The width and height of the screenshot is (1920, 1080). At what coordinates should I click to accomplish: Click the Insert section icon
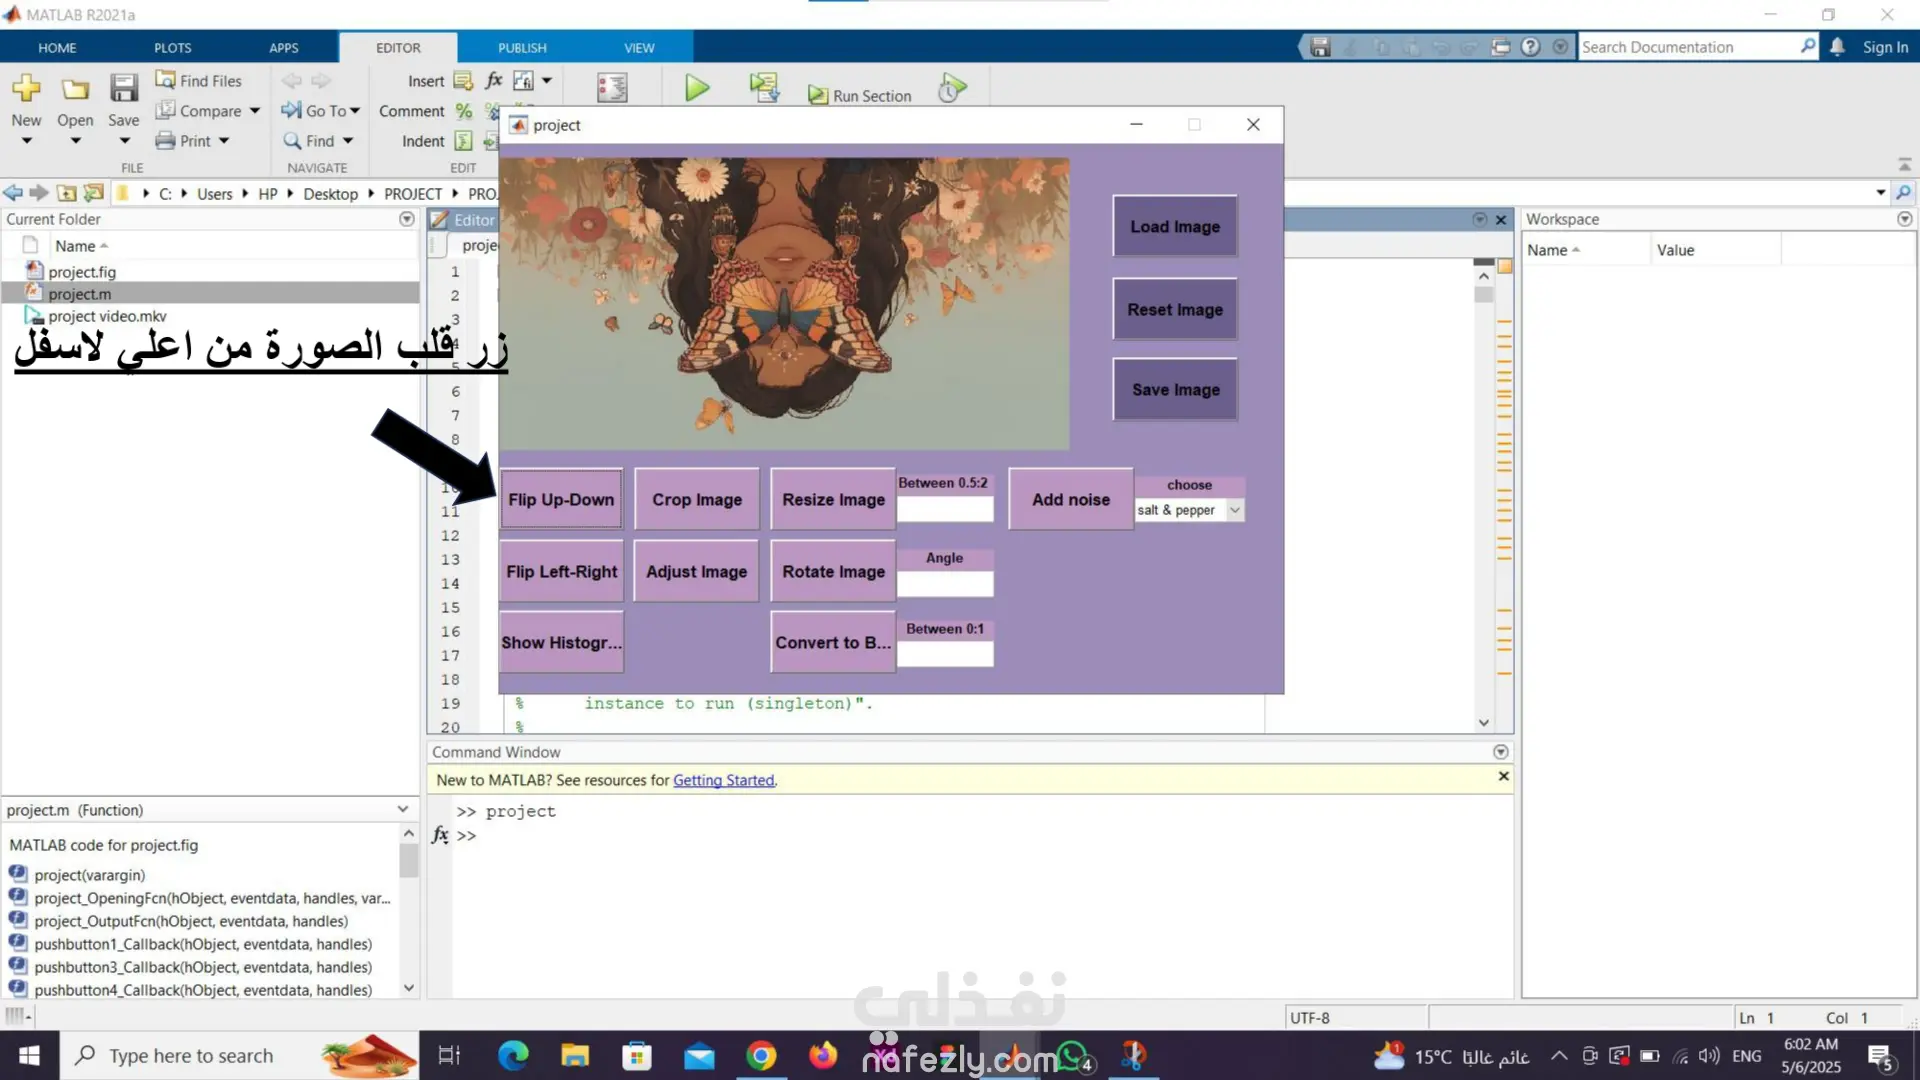coord(463,80)
